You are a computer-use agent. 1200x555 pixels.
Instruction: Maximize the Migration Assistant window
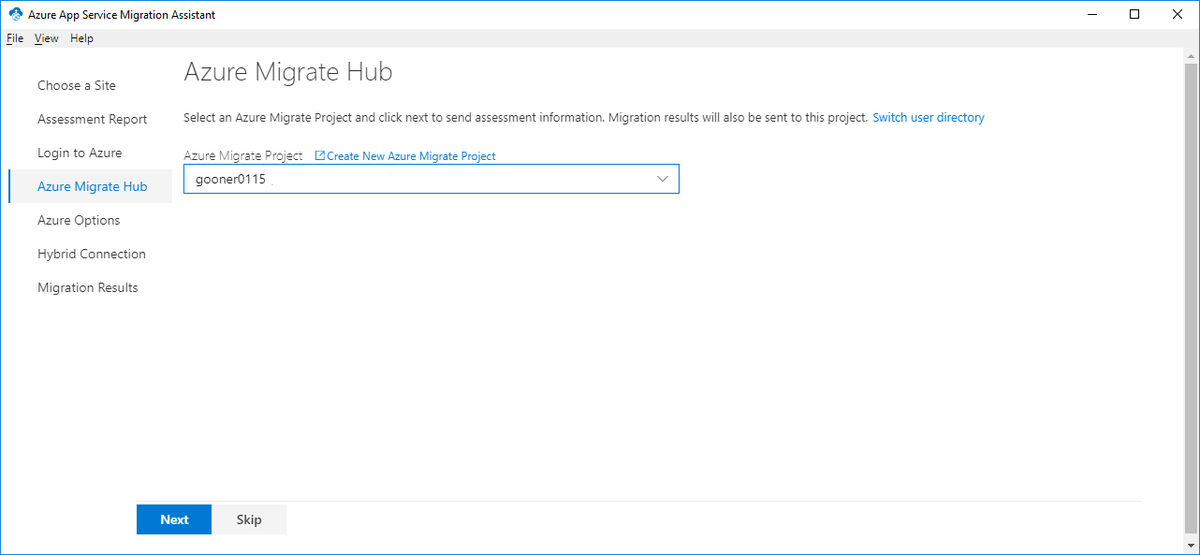1134,15
